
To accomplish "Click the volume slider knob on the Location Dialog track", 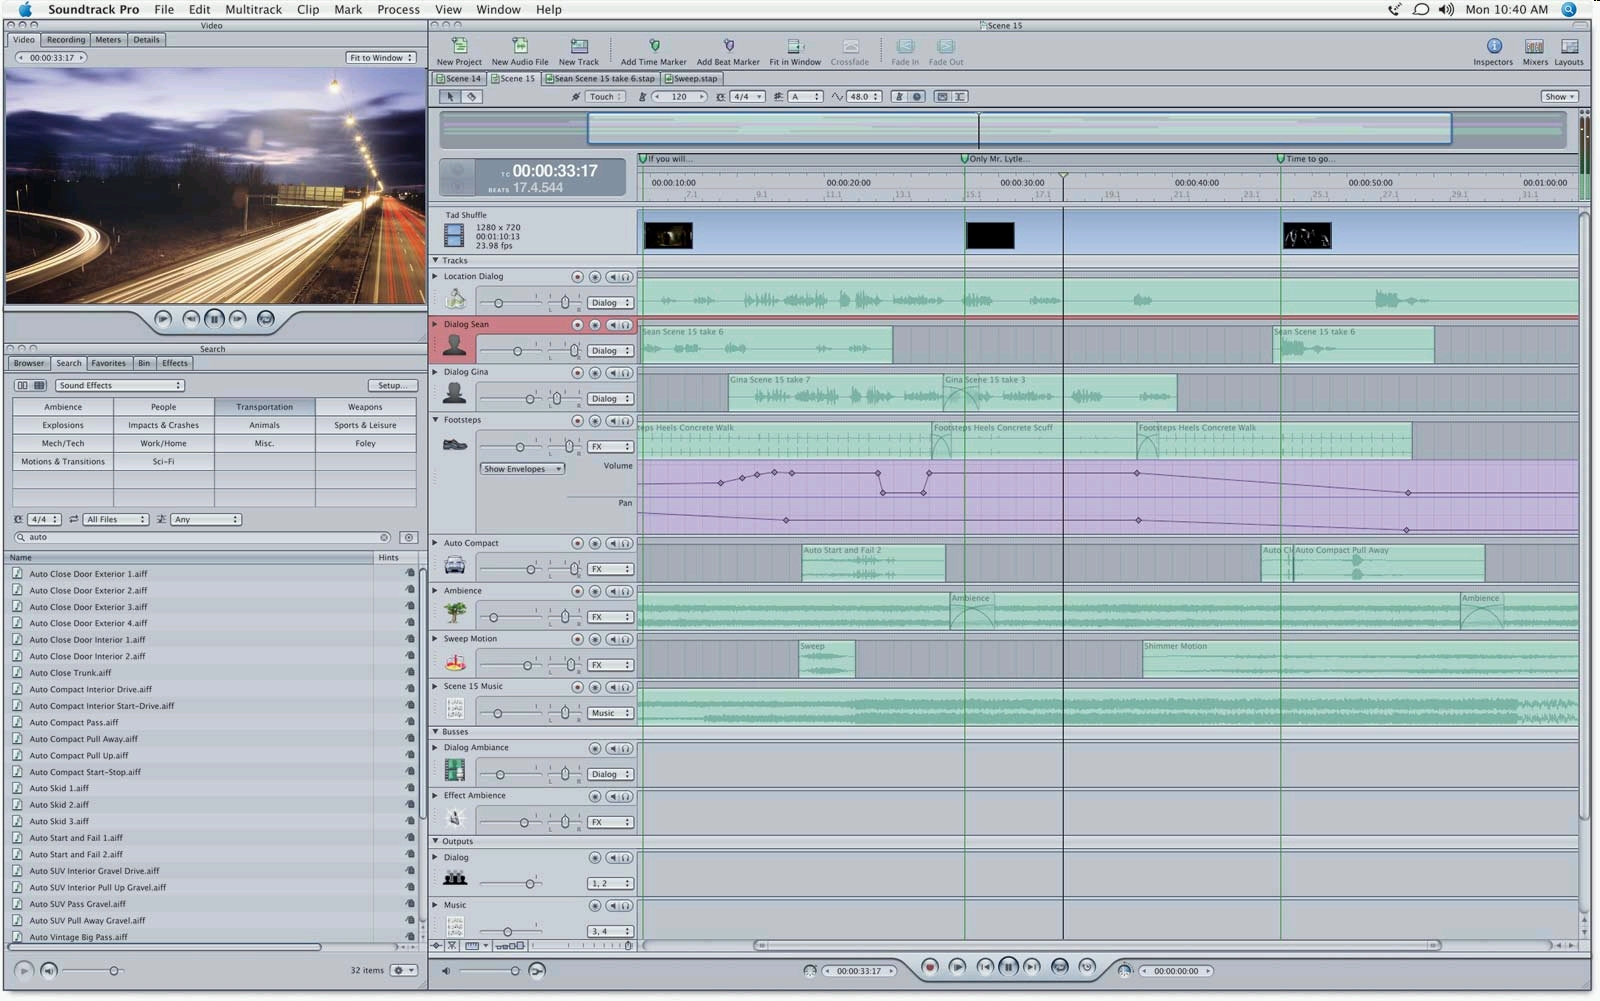I will click(x=498, y=302).
